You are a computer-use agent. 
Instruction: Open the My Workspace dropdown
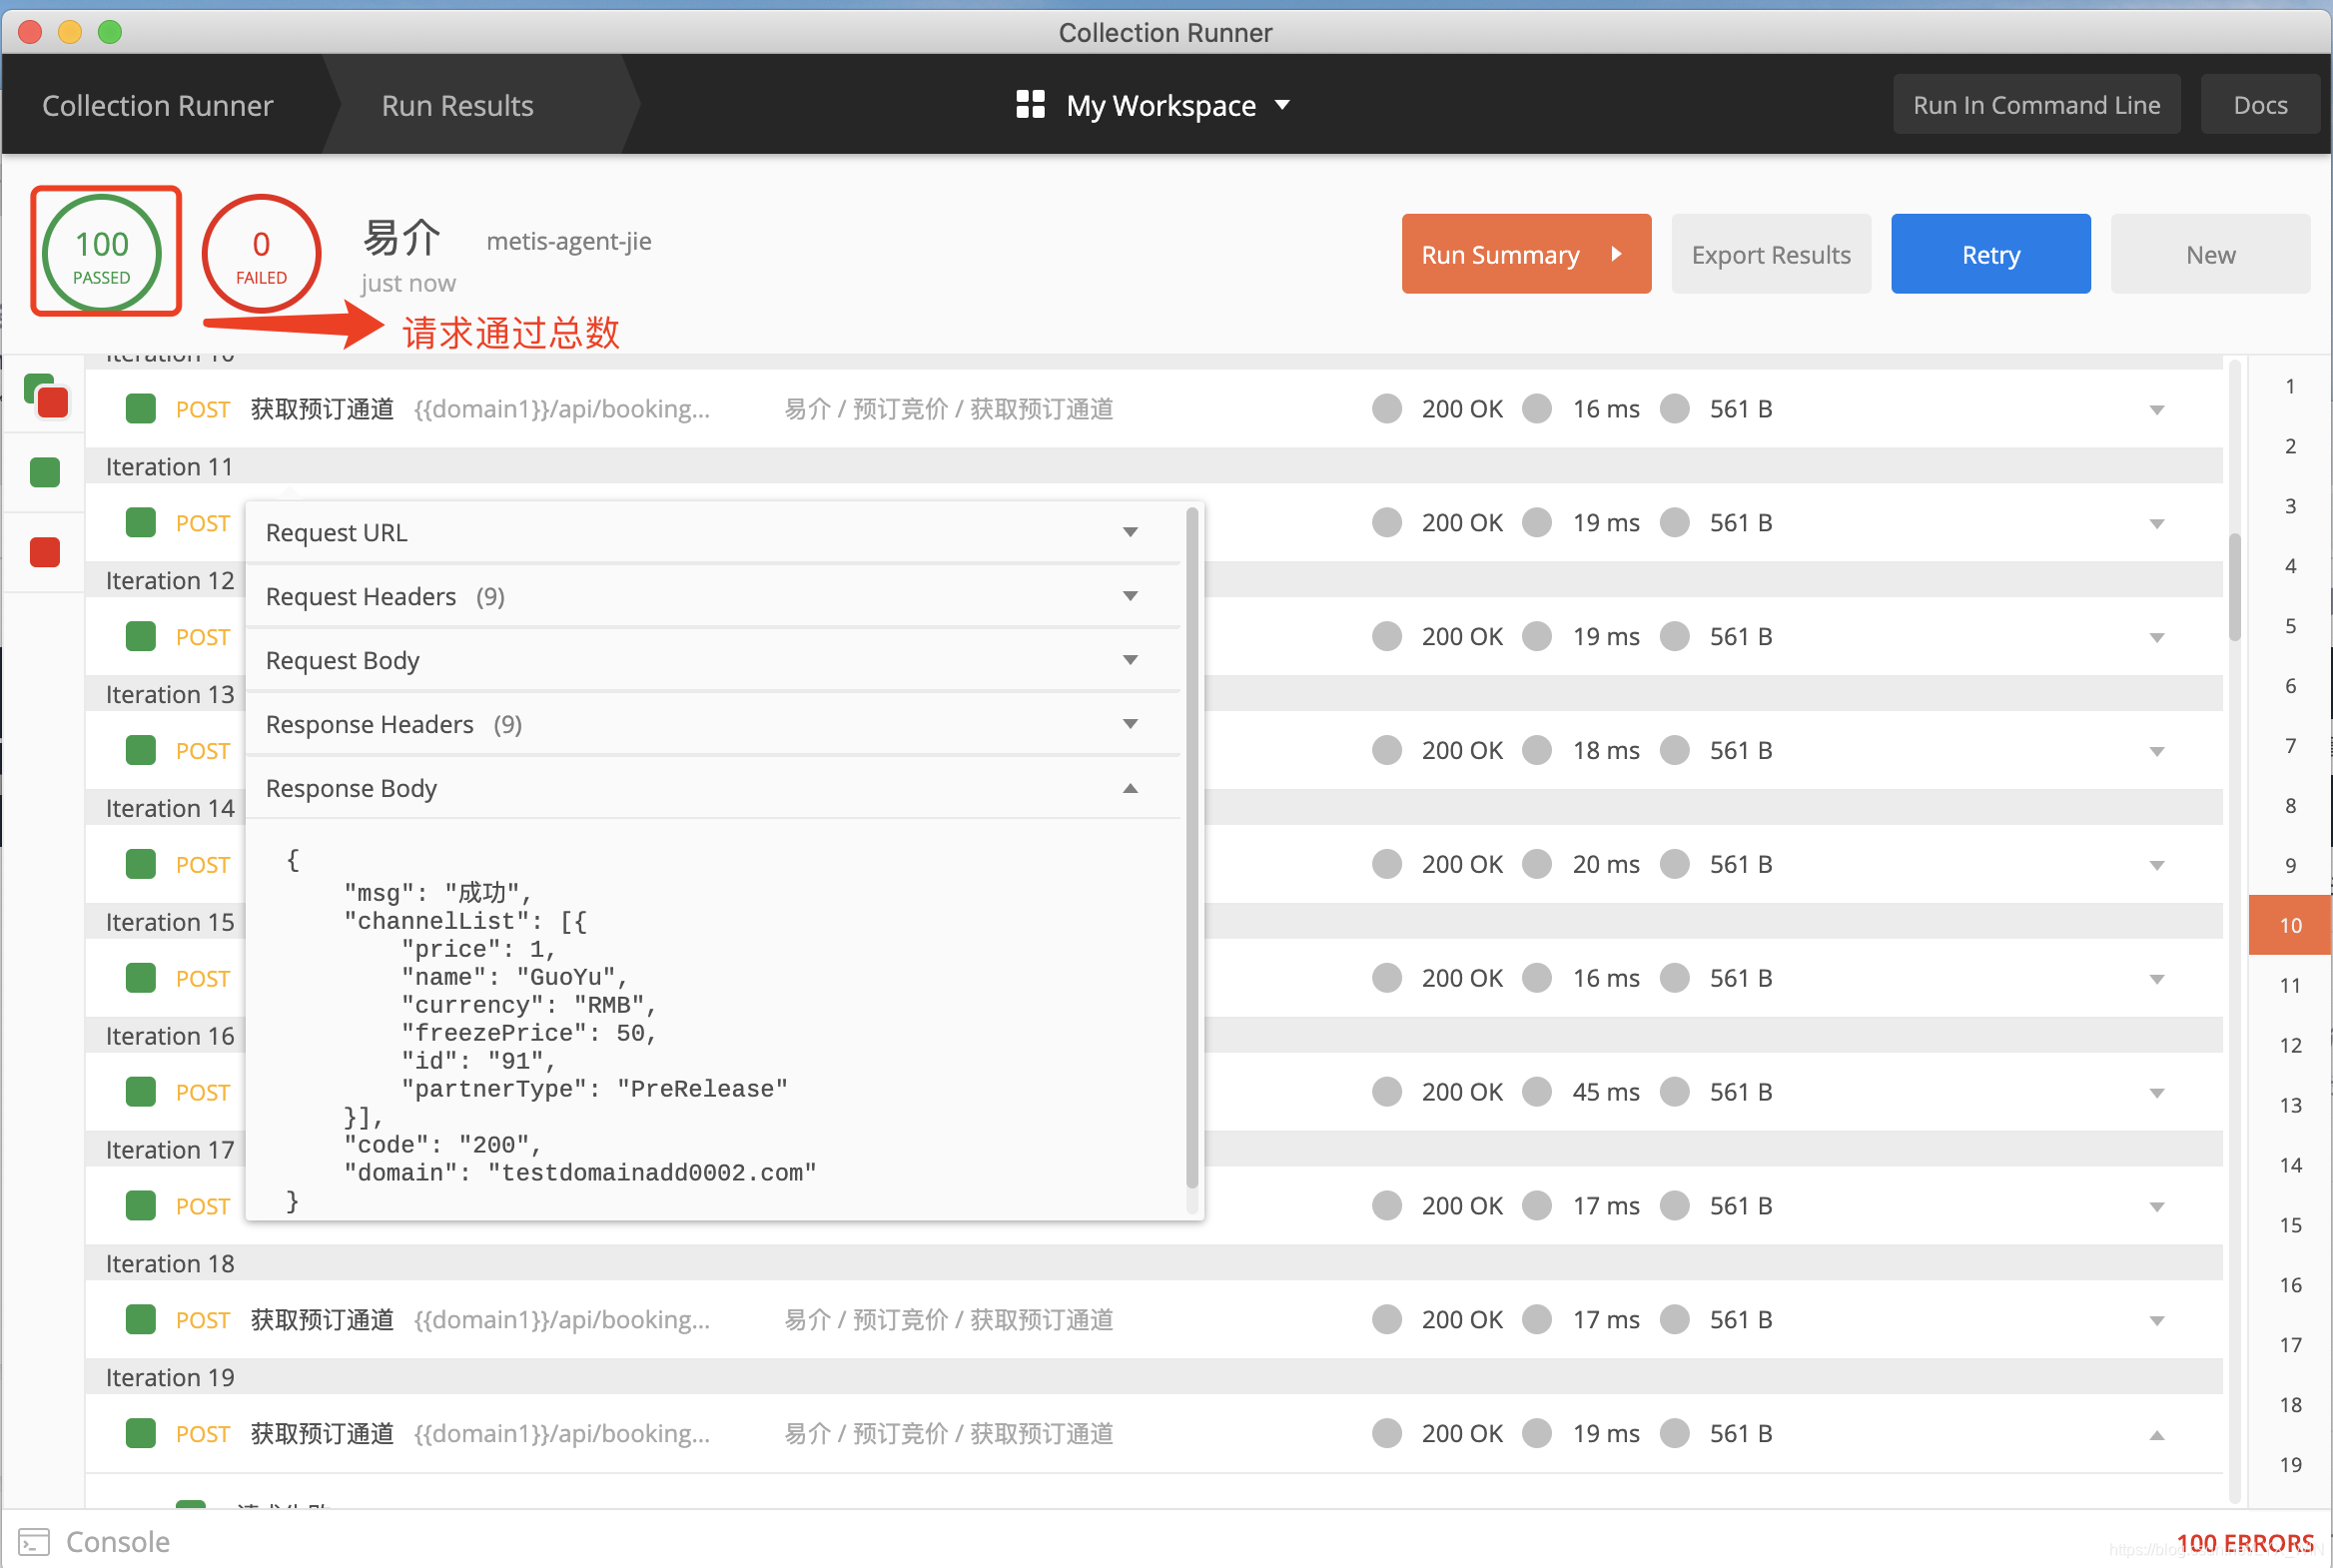coord(1284,105)
